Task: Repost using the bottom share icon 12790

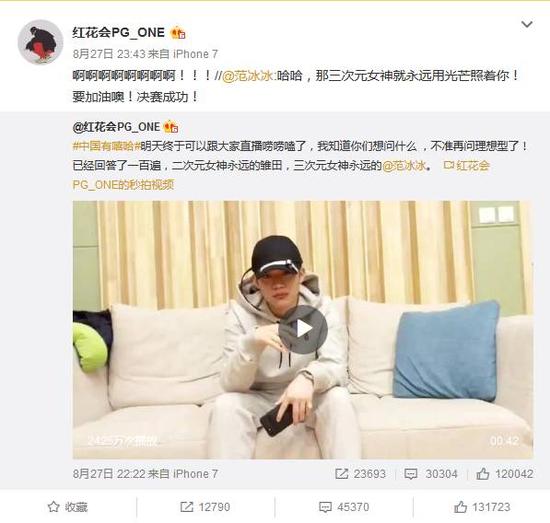Action: pos(205,507)
